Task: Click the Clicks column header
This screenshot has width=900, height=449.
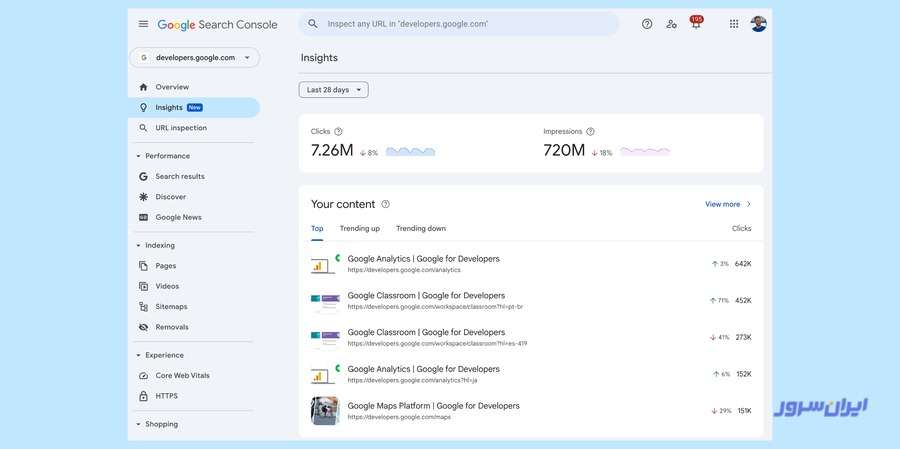Action: tap(742, 229)
